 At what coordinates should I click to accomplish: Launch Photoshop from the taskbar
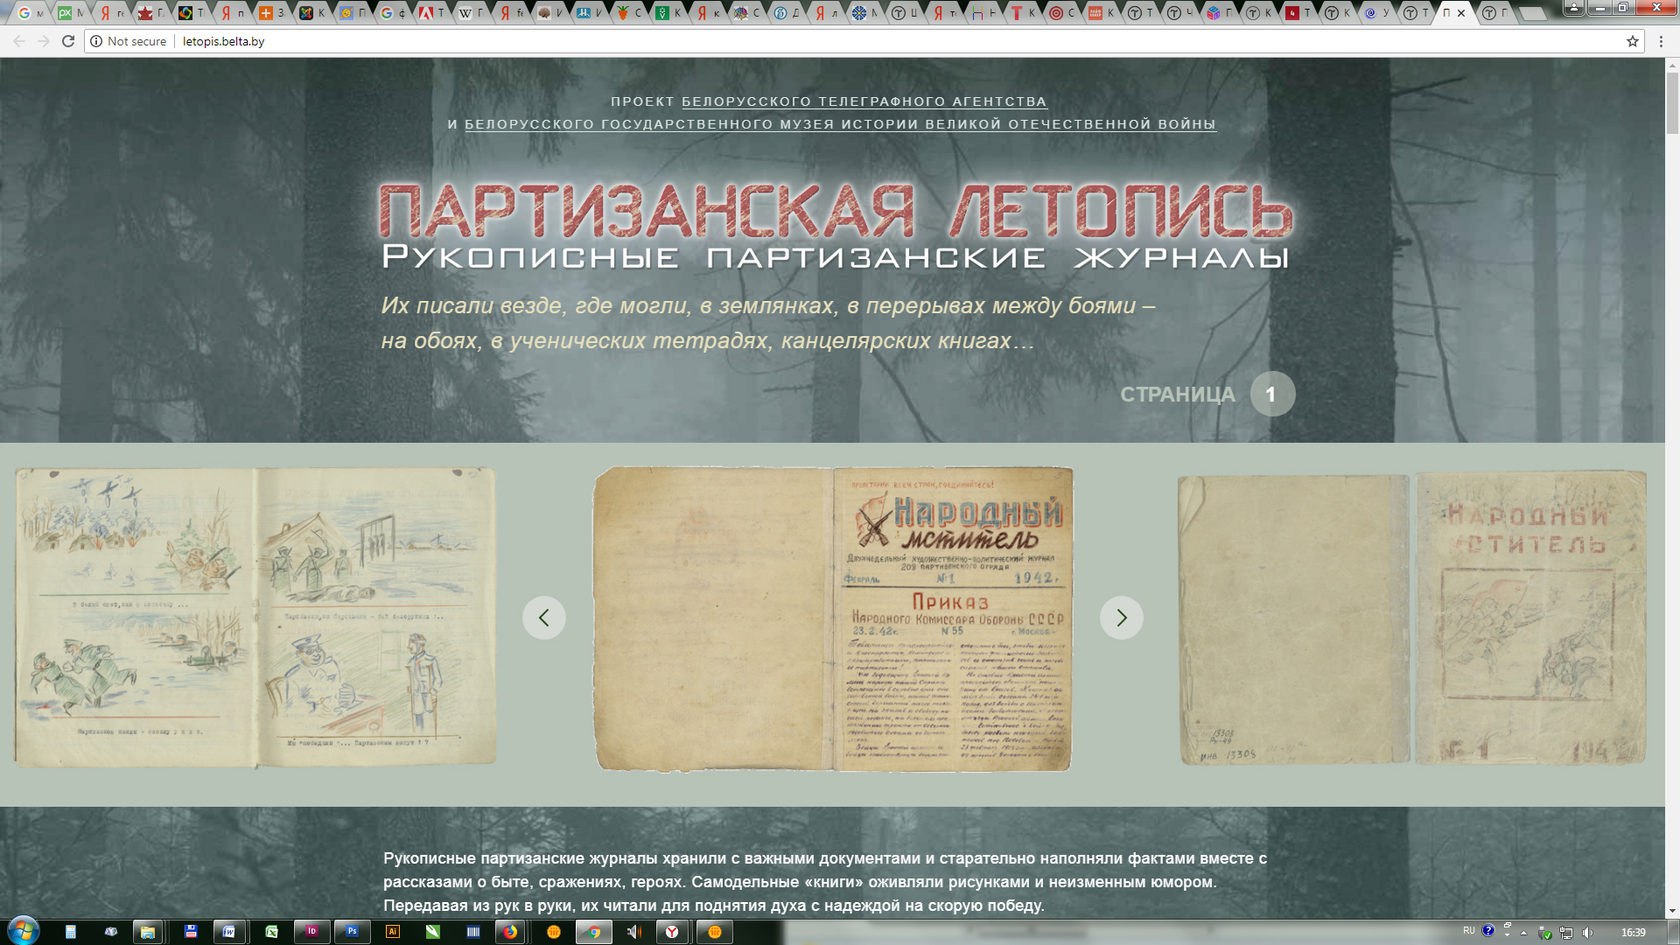[352, 931]
